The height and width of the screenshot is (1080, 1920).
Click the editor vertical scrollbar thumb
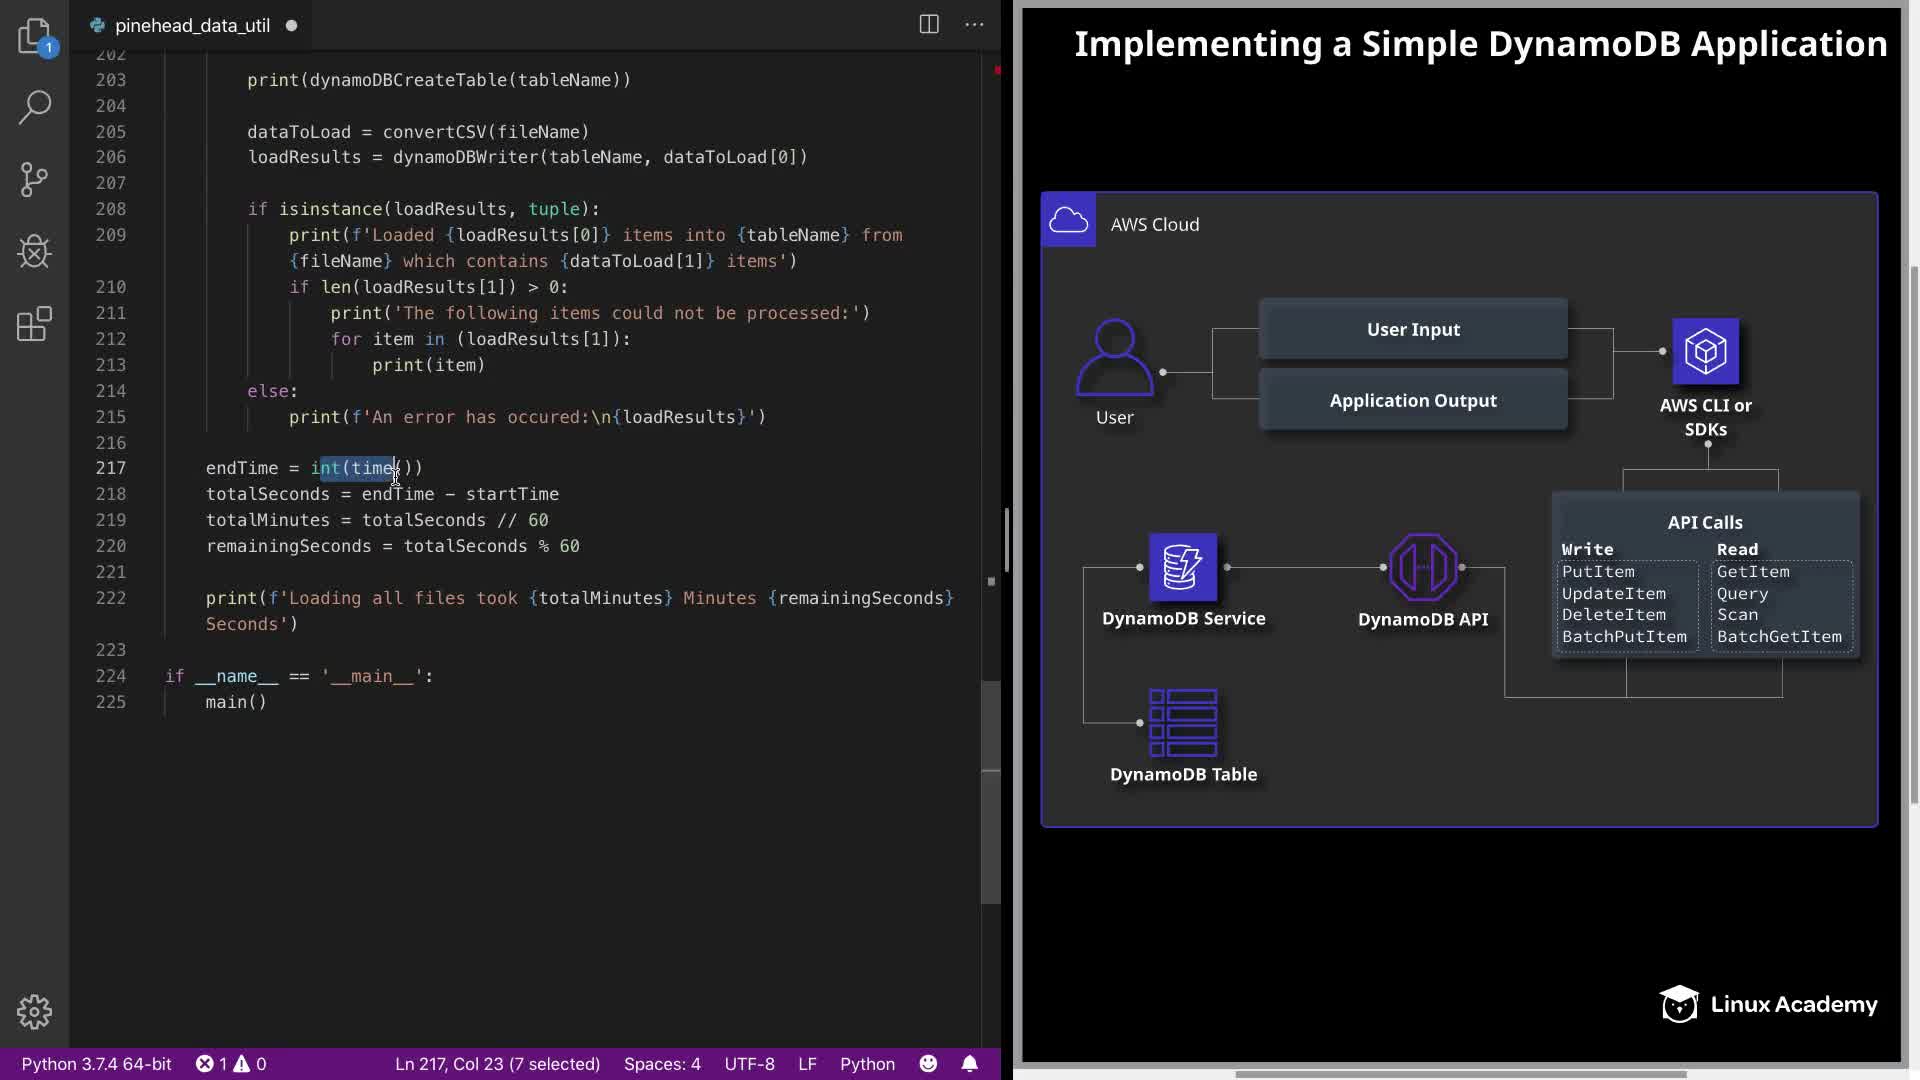click(x=991, y=790)
